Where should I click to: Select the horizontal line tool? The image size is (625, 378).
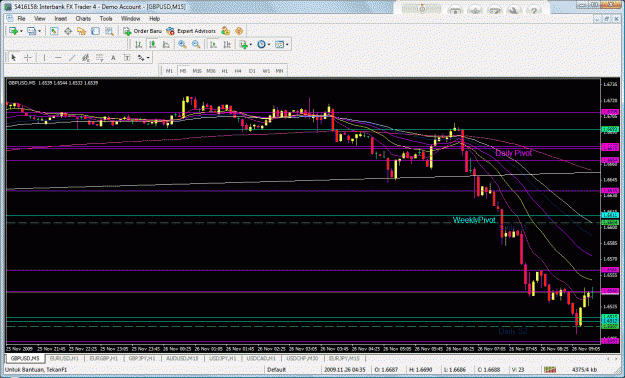(58, 58)
